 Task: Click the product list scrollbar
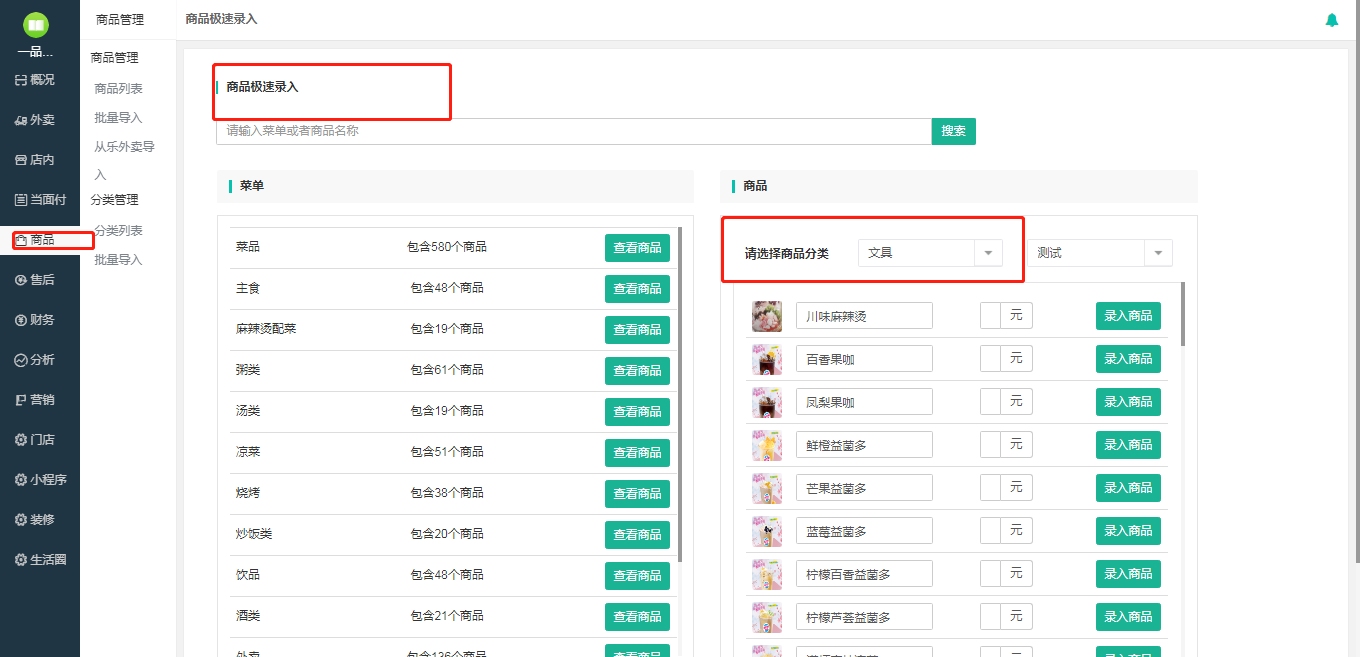tap(1184, 314)
